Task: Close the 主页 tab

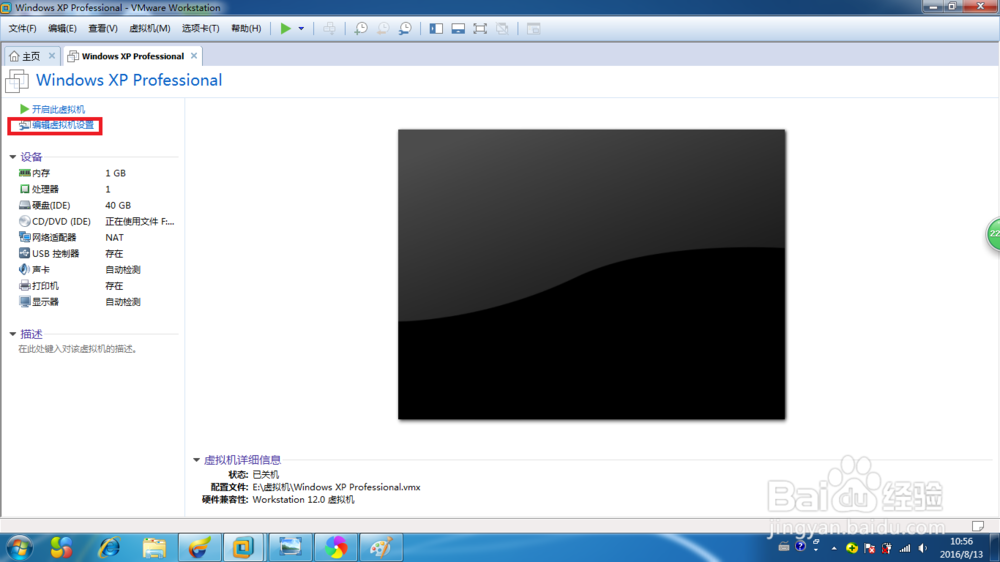Action: pos(52,55)
